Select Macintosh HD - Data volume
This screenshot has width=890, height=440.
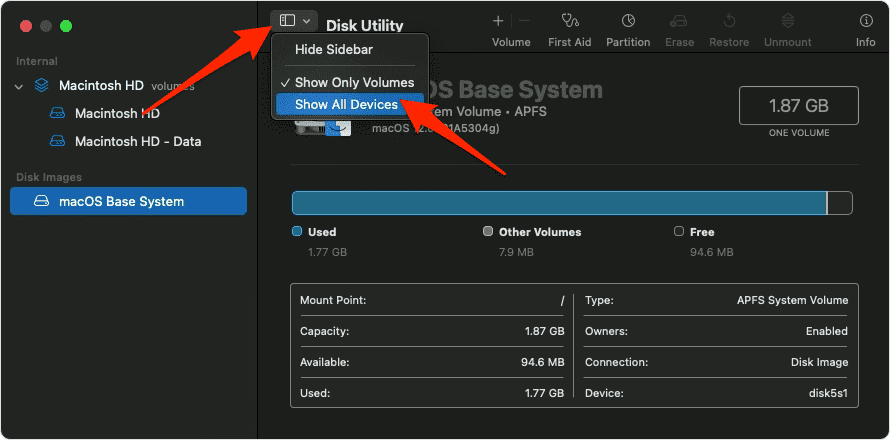pyautogui.click(x=137, y=142)
